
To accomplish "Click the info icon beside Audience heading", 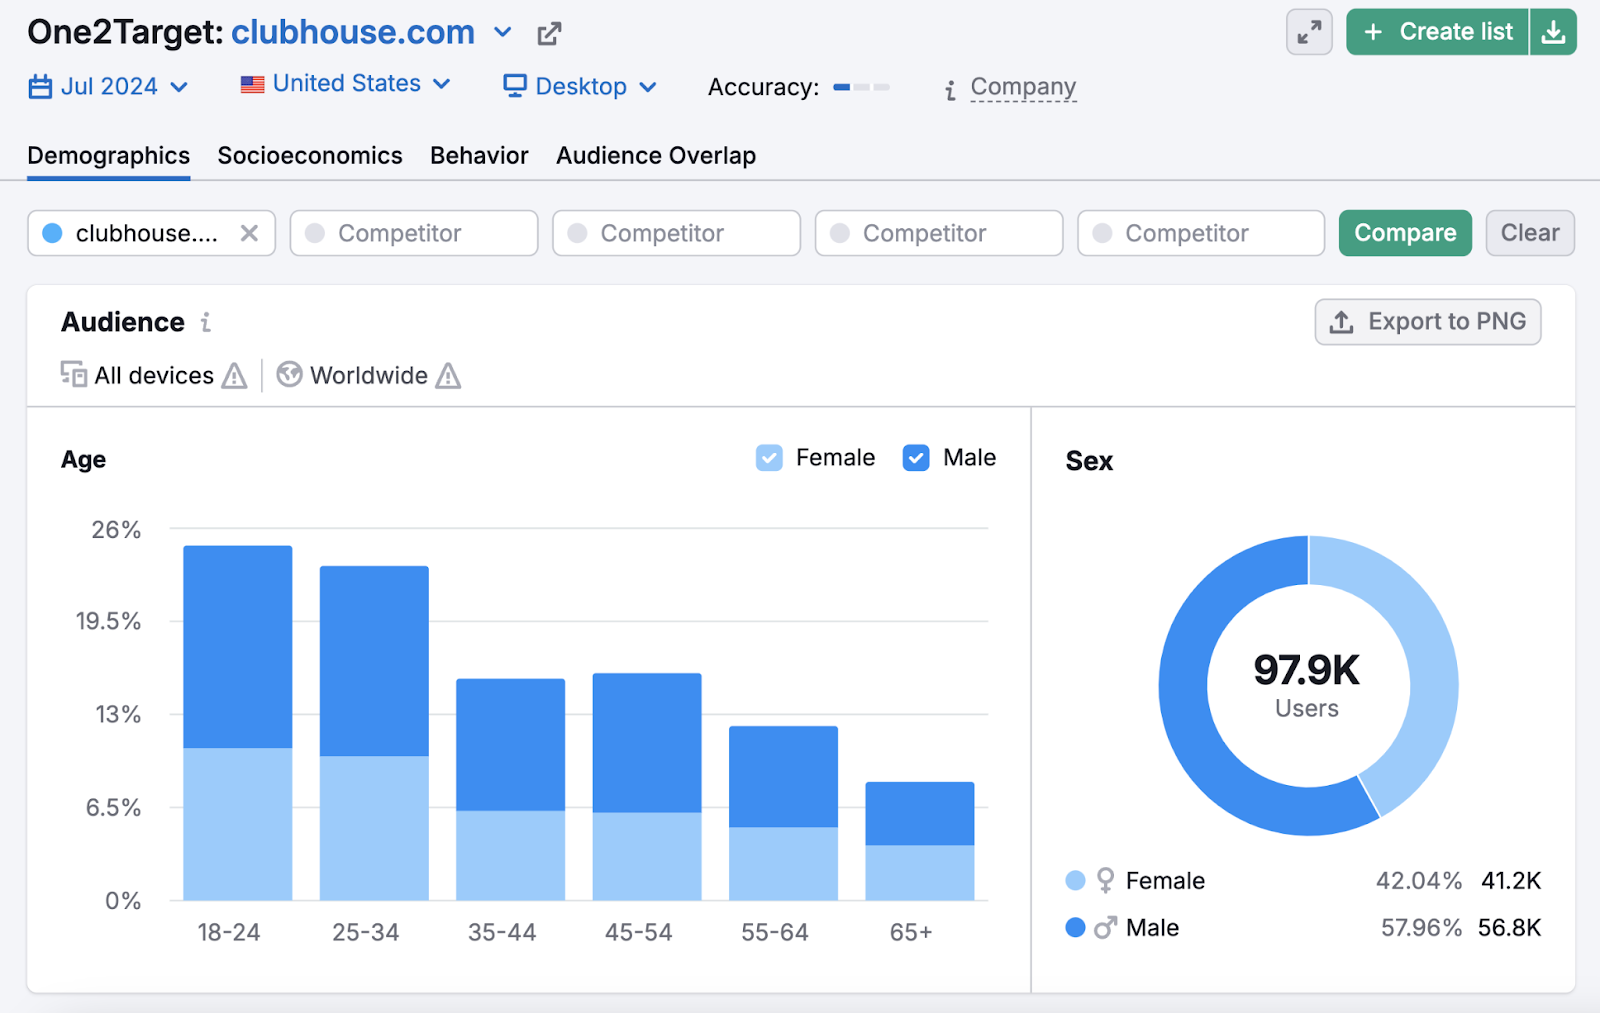I will tap(206, 322).
